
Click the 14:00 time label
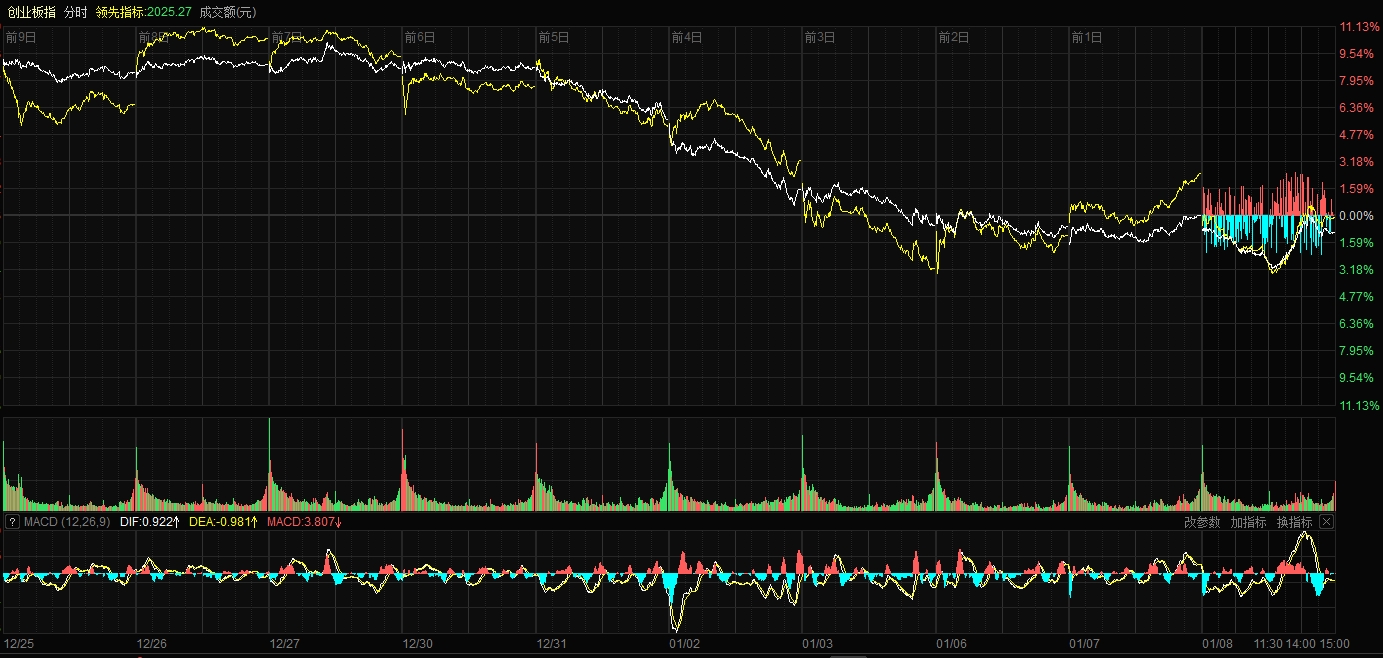pos(1300,644)
